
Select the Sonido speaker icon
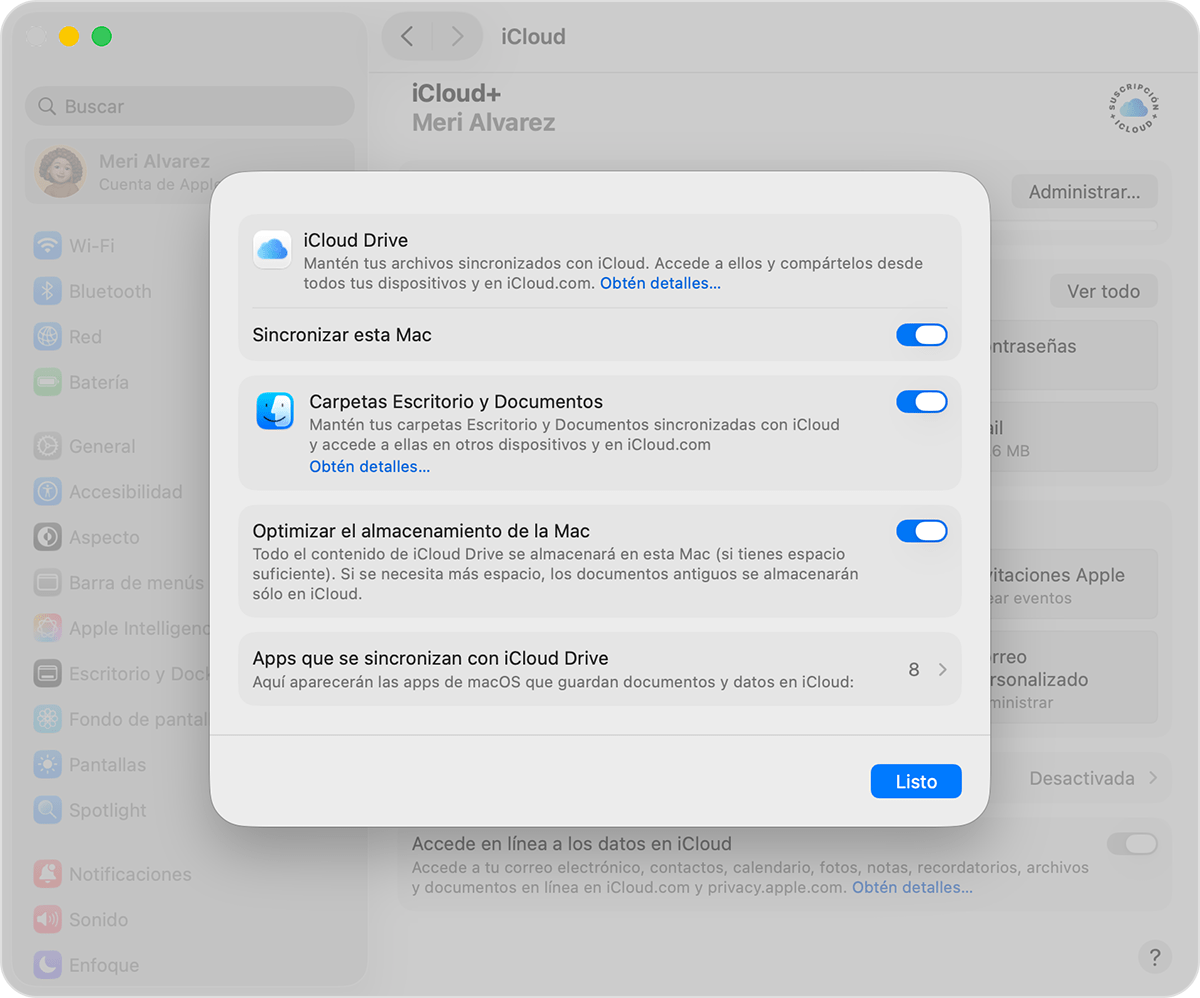pyautogui.click(x=47, y=919)
